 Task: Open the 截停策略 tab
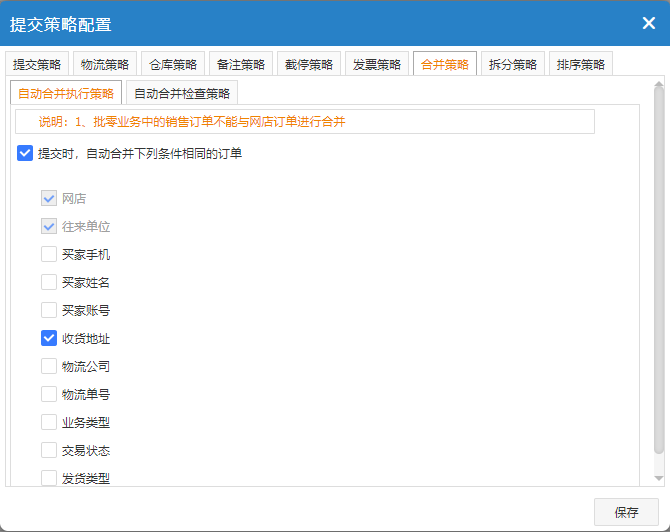click(x=309, y=64)
